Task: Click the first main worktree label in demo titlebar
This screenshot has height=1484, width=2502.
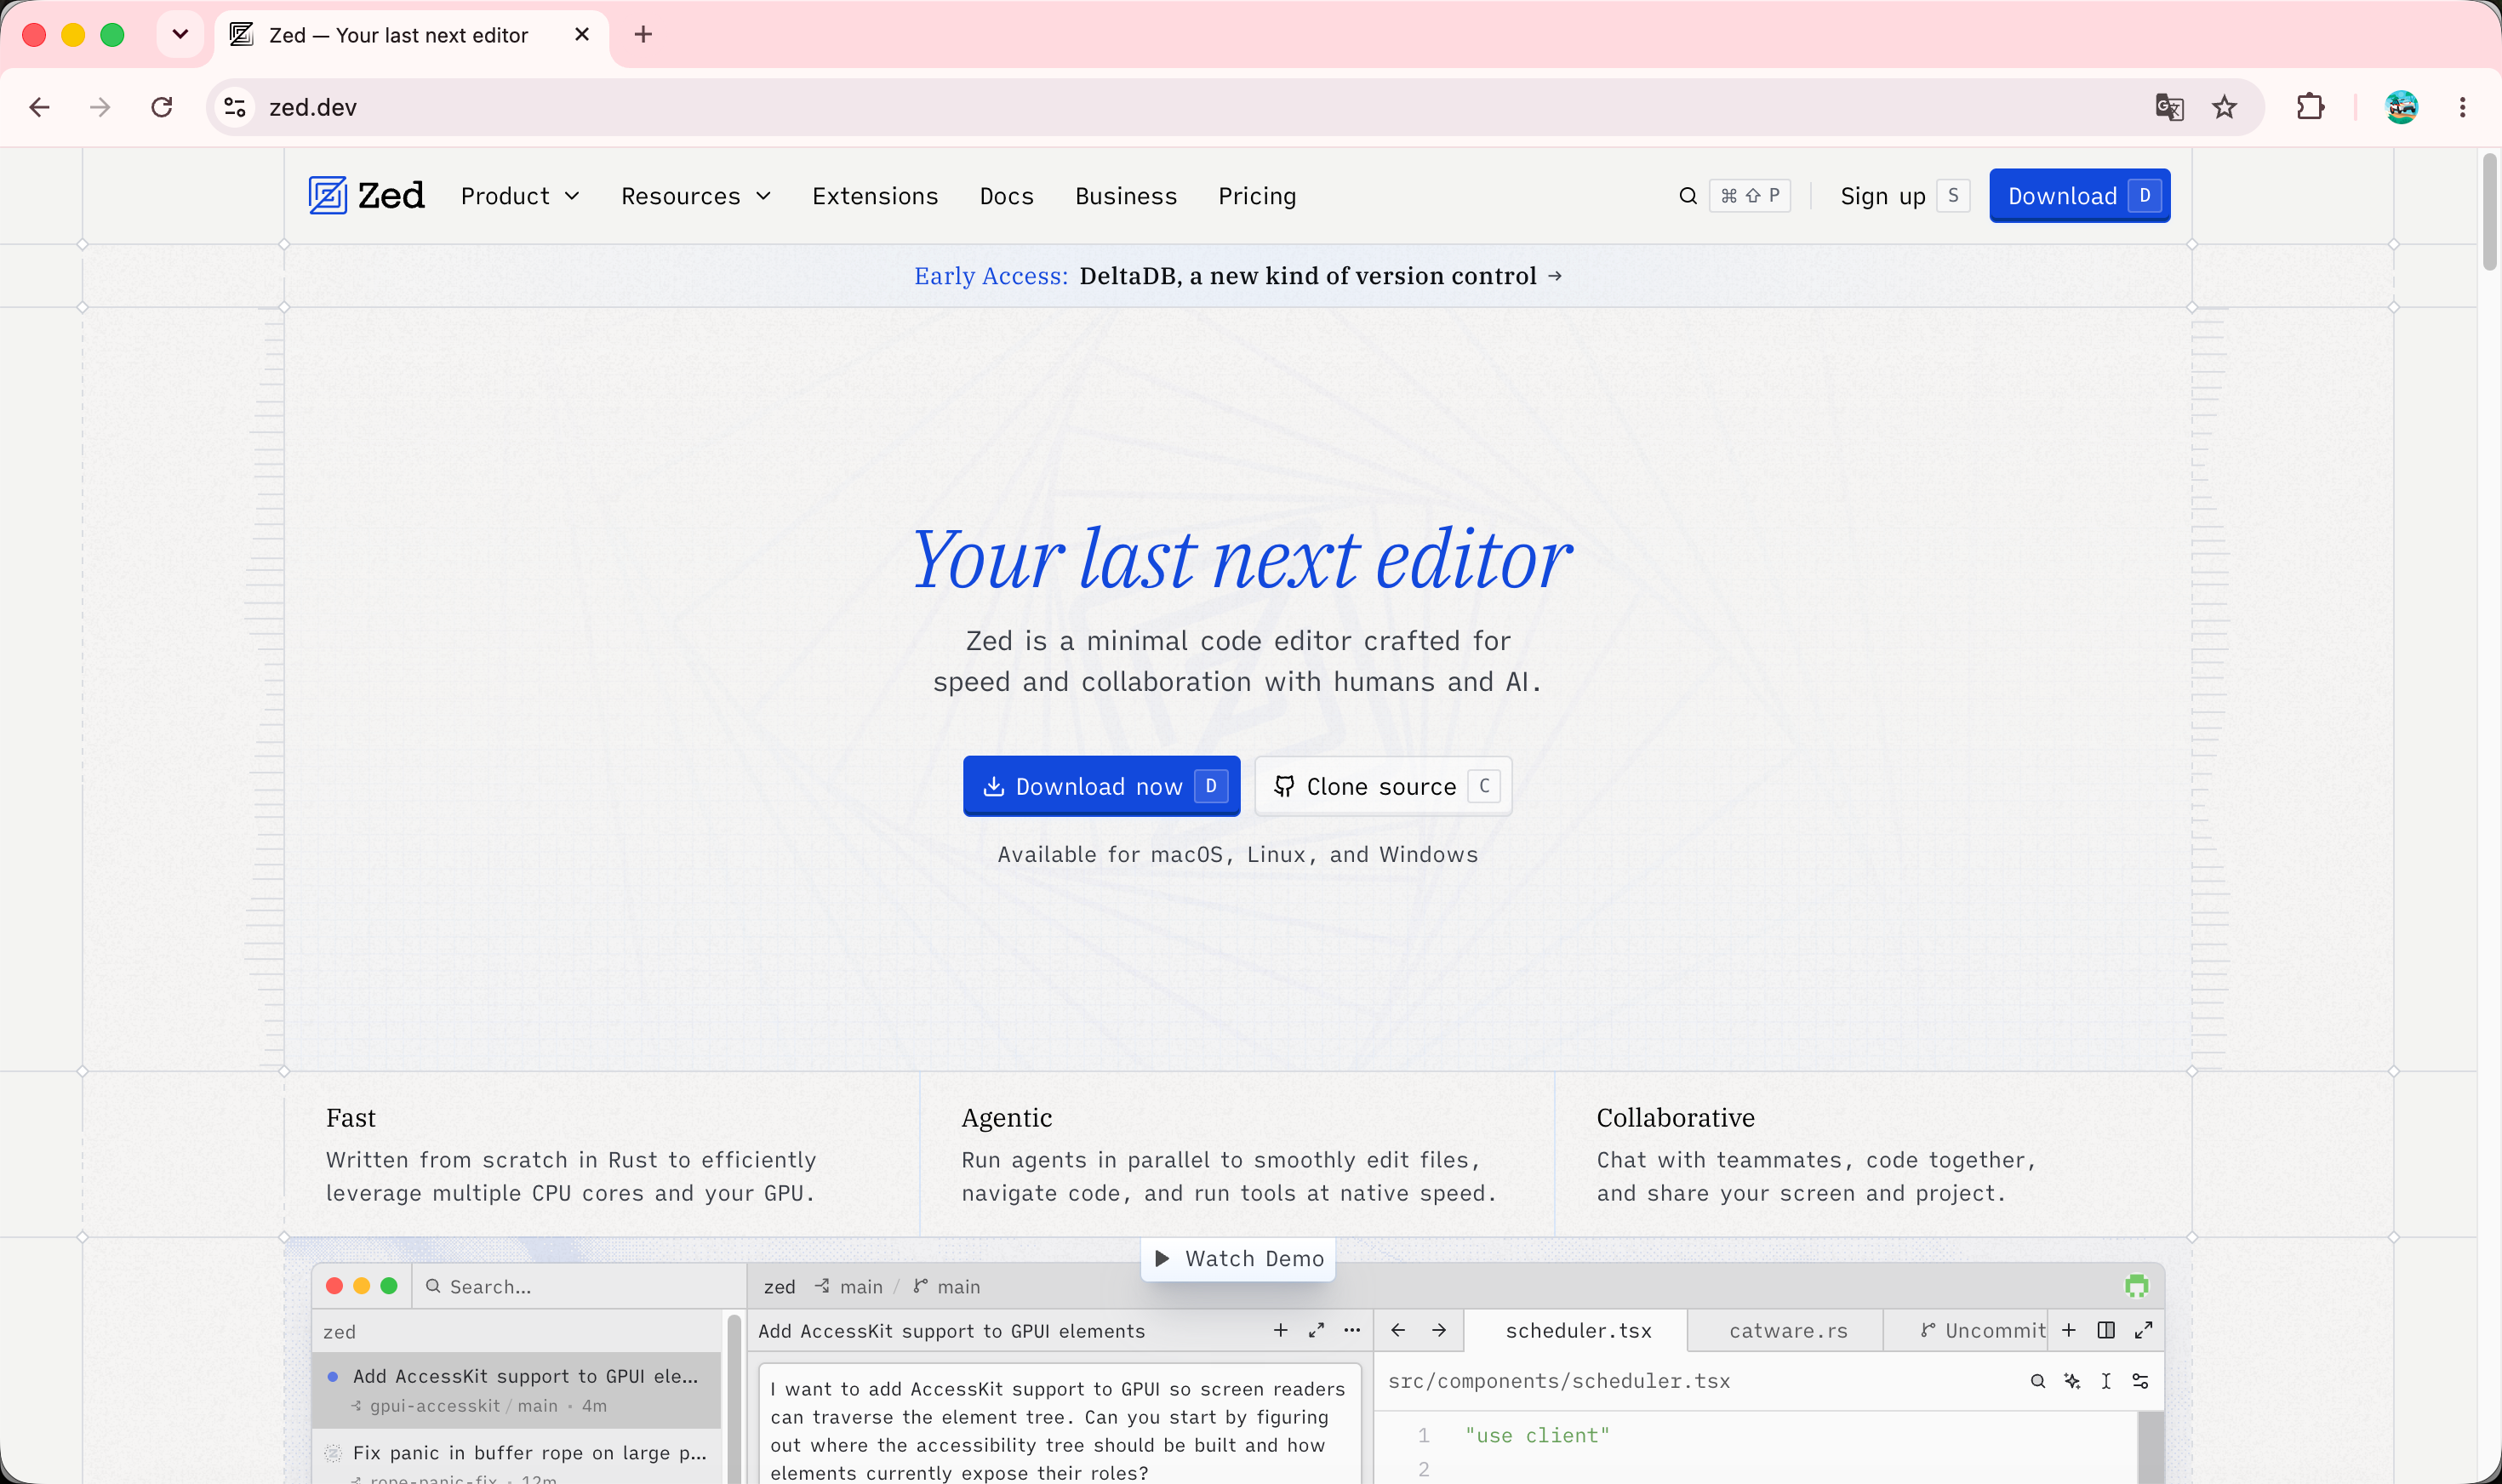Action: coord(850,1287)
